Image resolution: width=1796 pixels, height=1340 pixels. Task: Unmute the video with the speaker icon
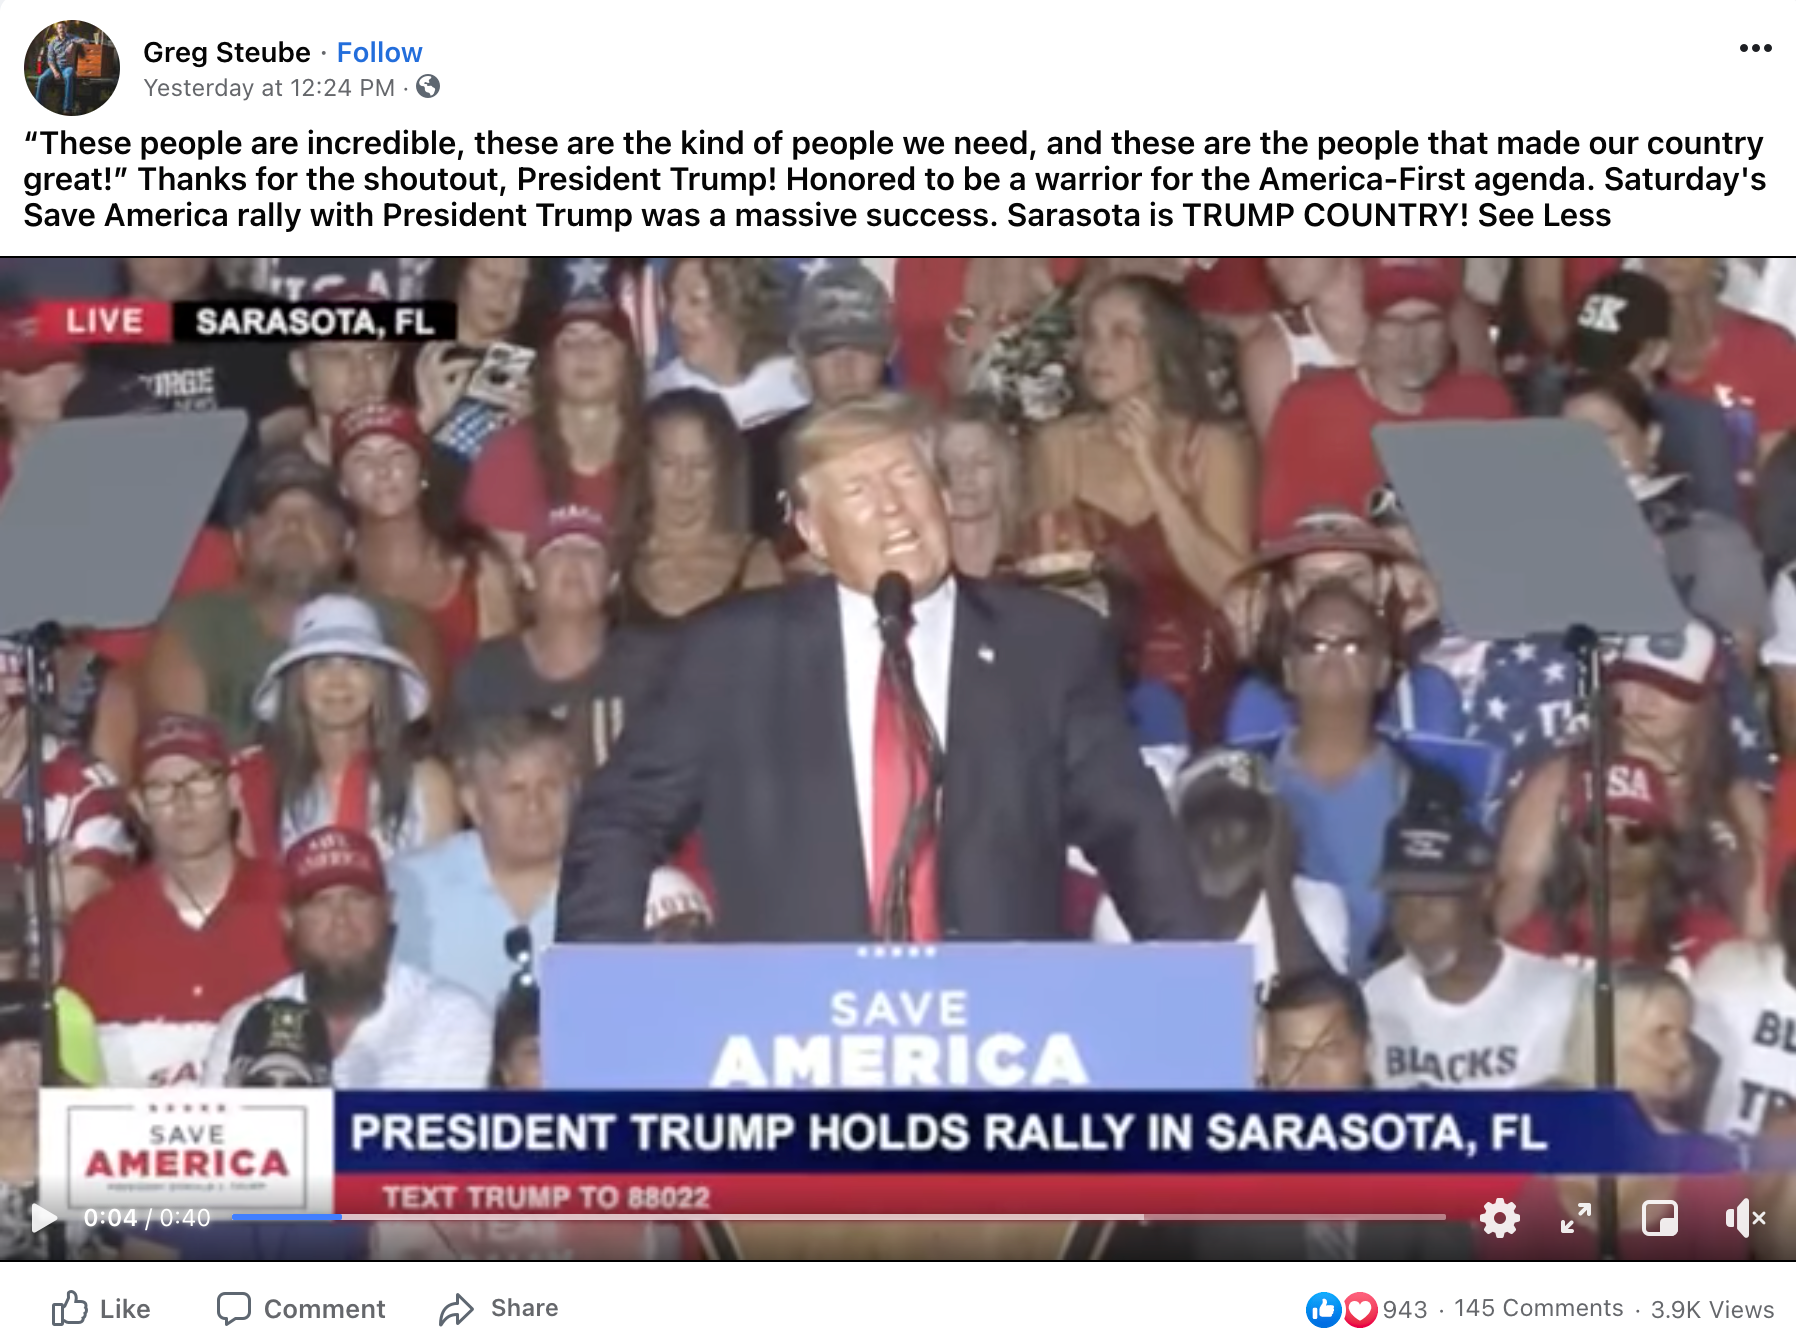(x=1745, y=1218)
